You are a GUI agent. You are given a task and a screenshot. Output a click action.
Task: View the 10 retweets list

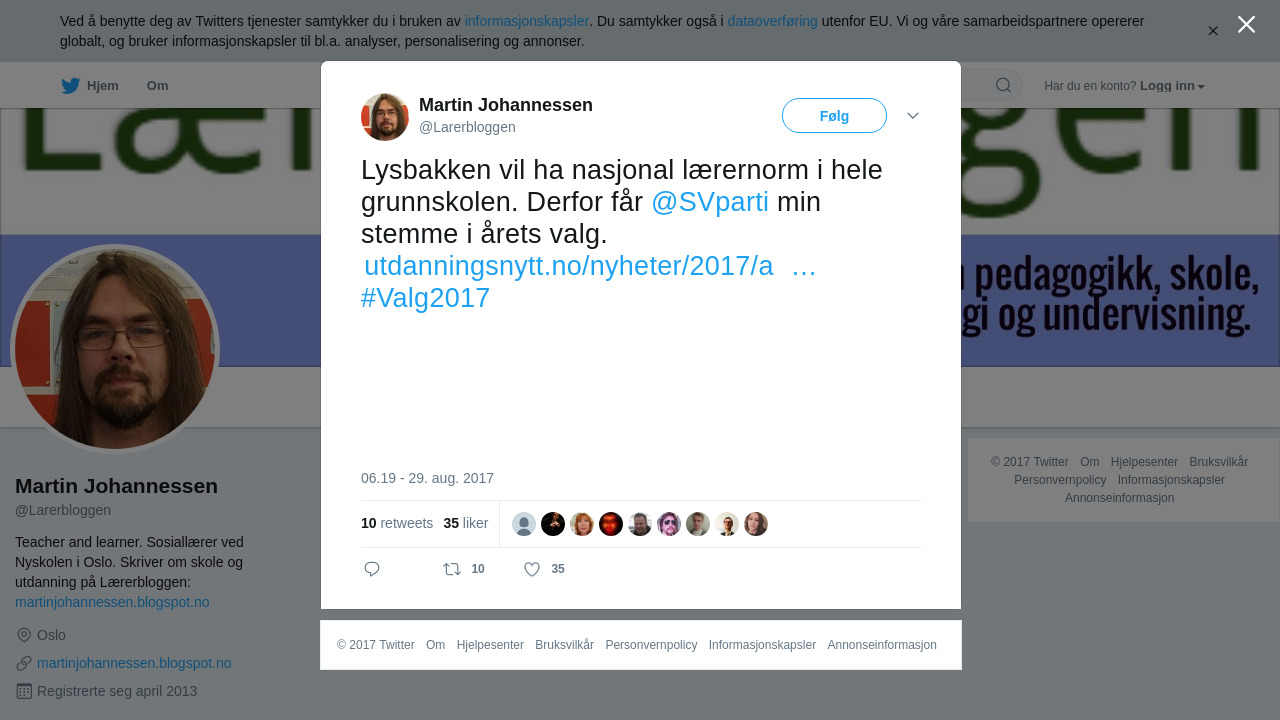point(397,523)
